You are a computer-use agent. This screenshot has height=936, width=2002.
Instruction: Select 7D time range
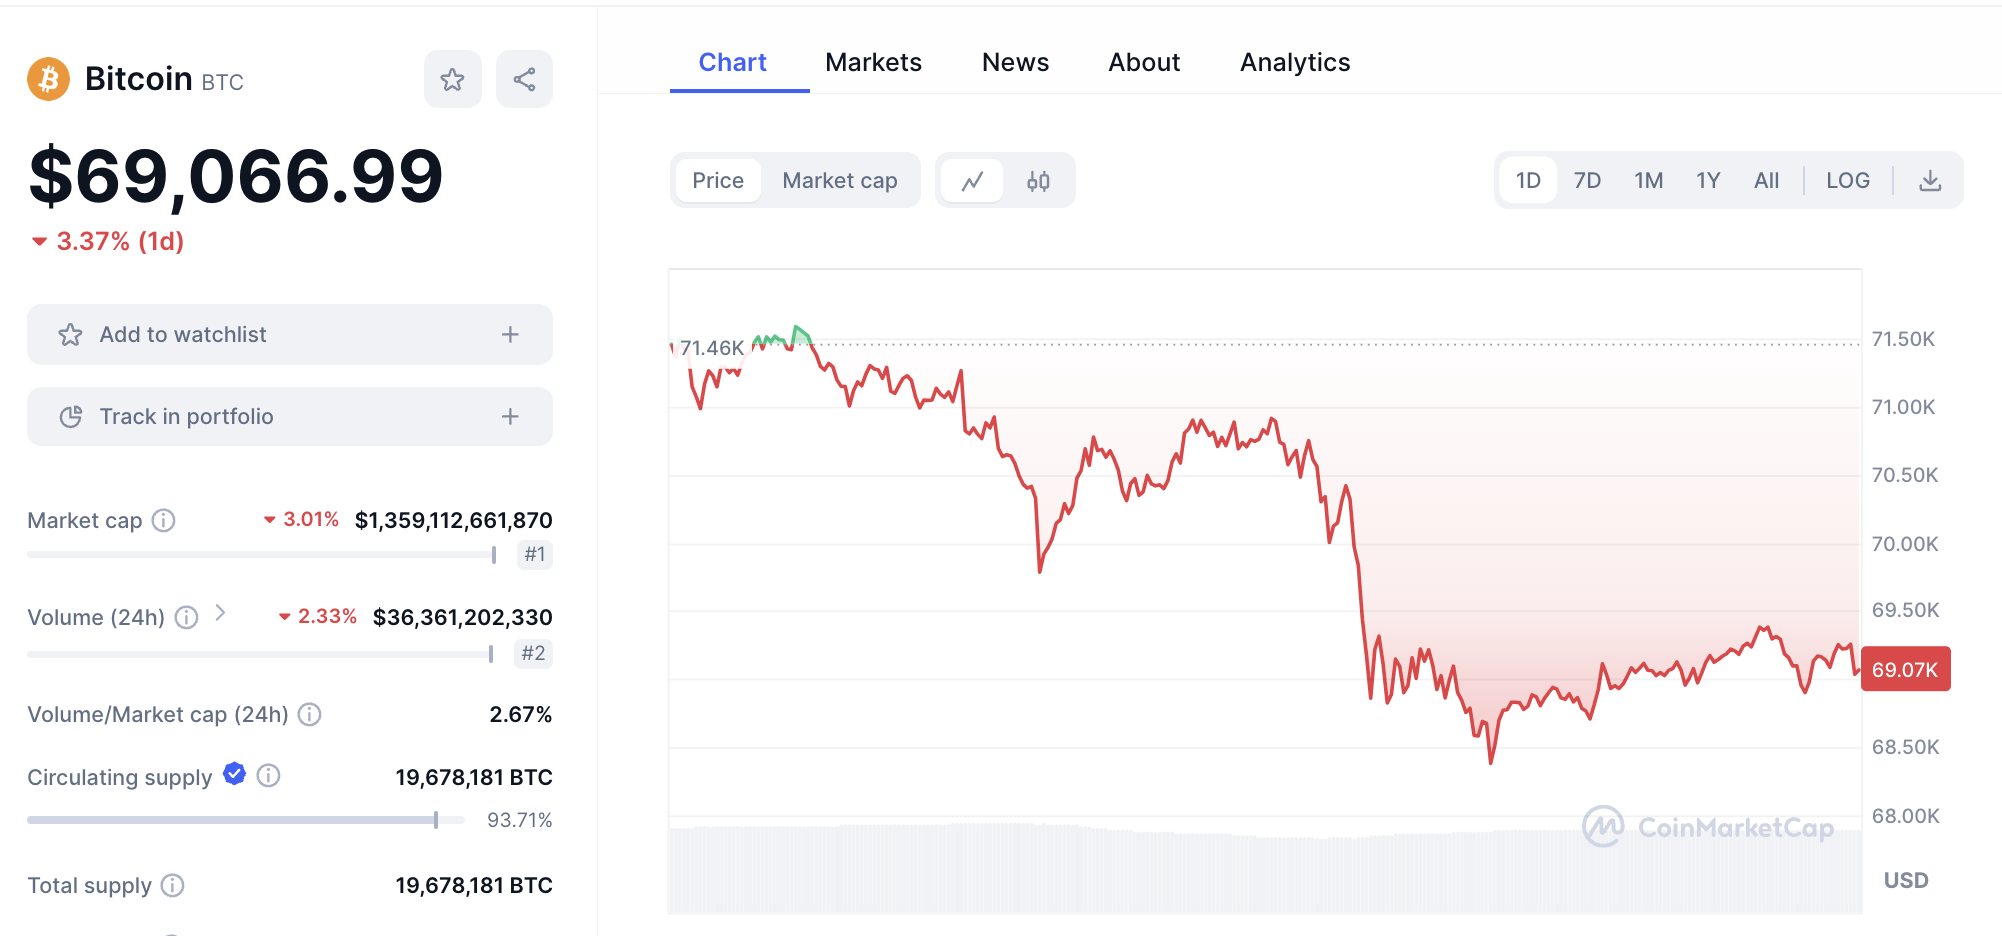click(x=1587, y=181)
